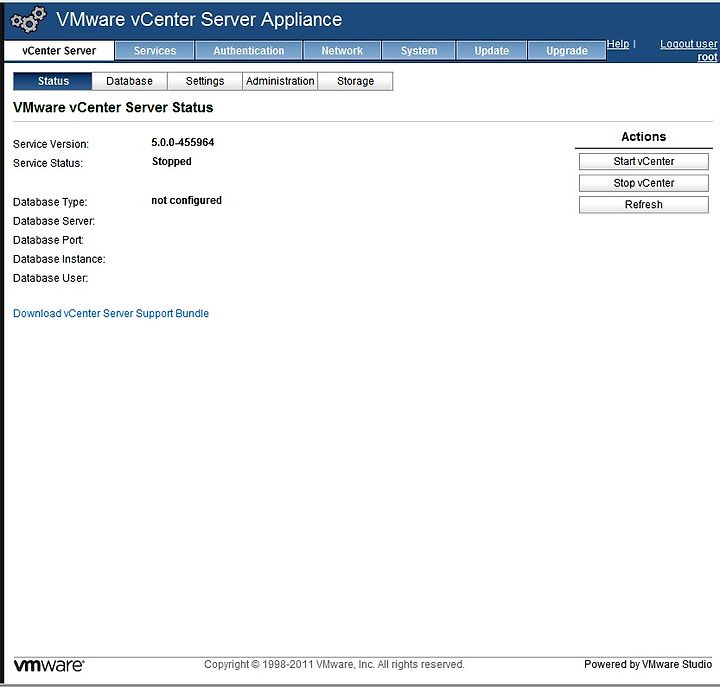This screenshot has height=687, width=720.
Task: Click the Database User label
Action: click(x=51, y=278)
